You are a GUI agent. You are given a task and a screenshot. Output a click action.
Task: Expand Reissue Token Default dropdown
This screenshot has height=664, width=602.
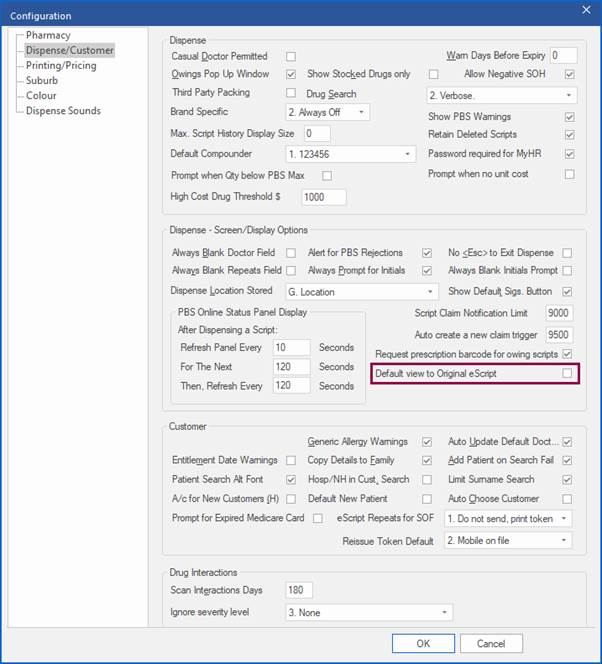click(x=508, y=540)
